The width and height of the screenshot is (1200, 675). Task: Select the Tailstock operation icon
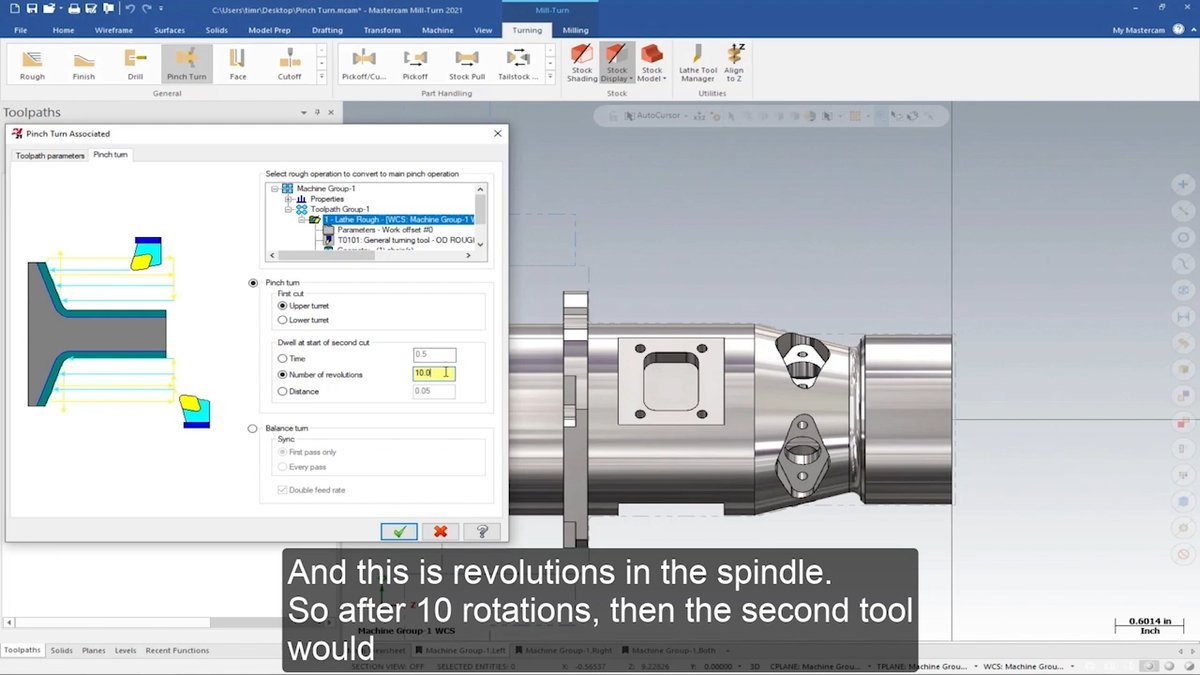pos(518,63)
